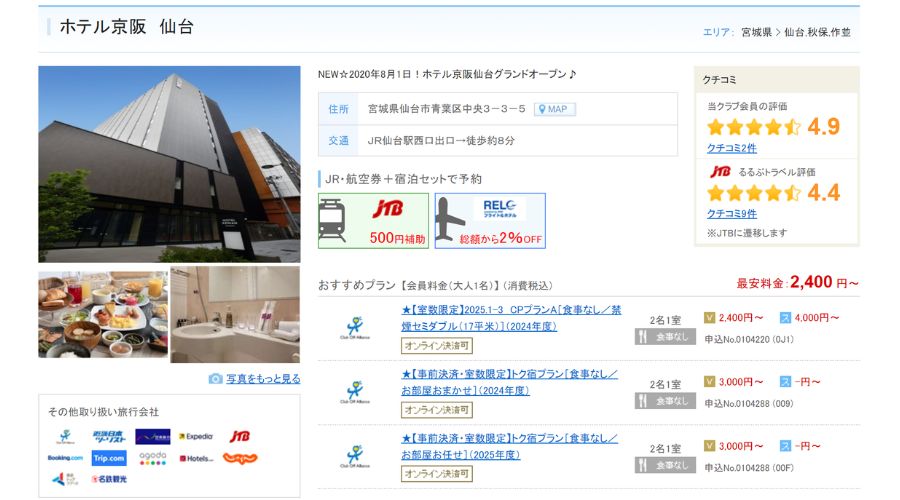The width and height of the screenshot is (900, 500).
Task: Click the その他取り扱い旅行会社 heading
Action: (x=103, y=412)
